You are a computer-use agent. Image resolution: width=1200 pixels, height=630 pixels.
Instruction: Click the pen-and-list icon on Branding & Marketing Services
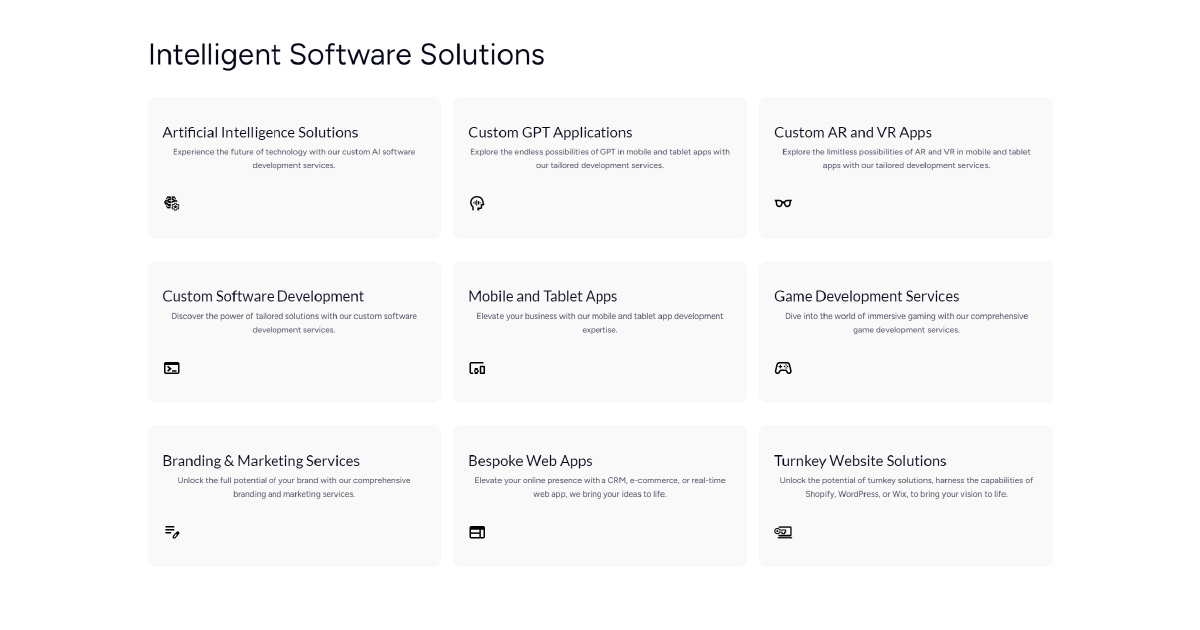coord(172,532)
